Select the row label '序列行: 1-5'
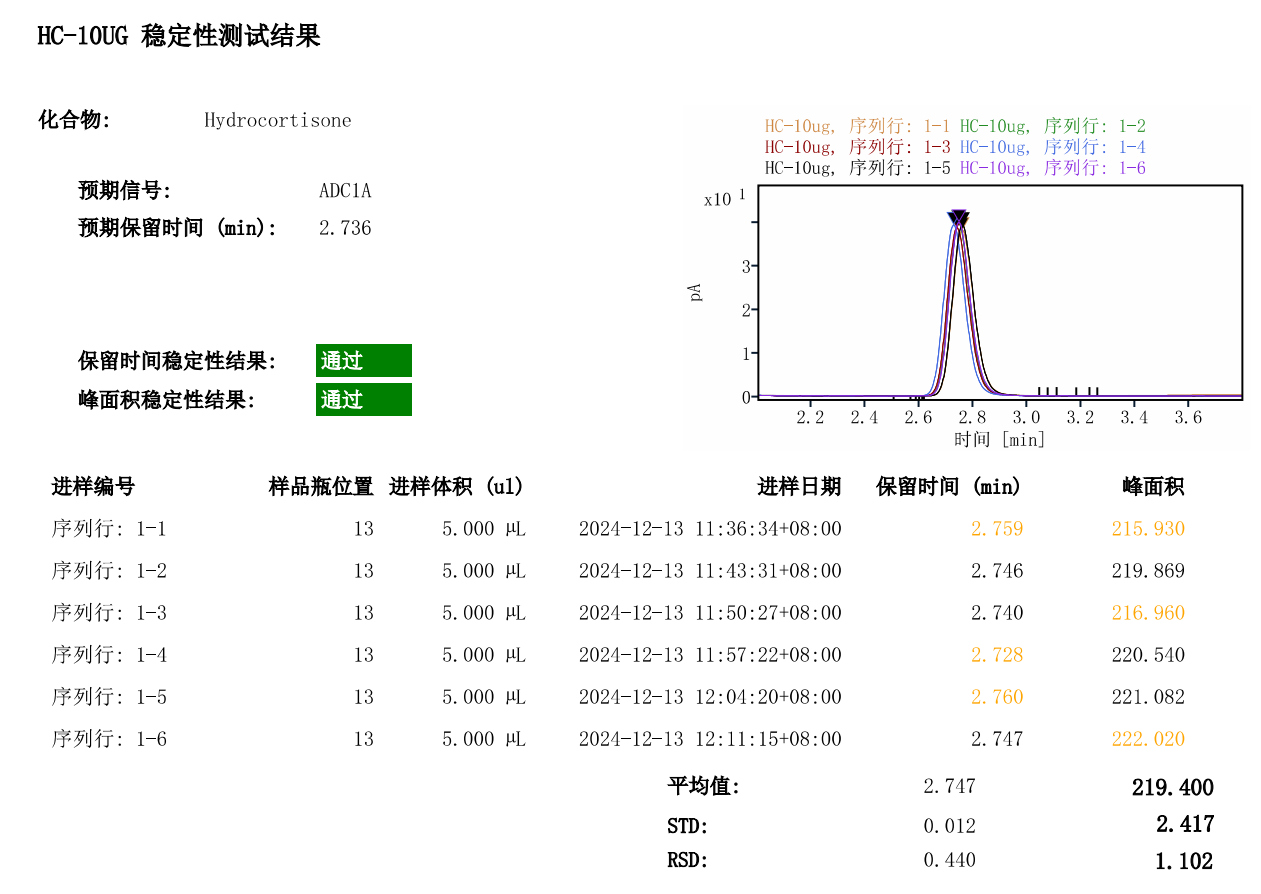 (x=109, y=697)
